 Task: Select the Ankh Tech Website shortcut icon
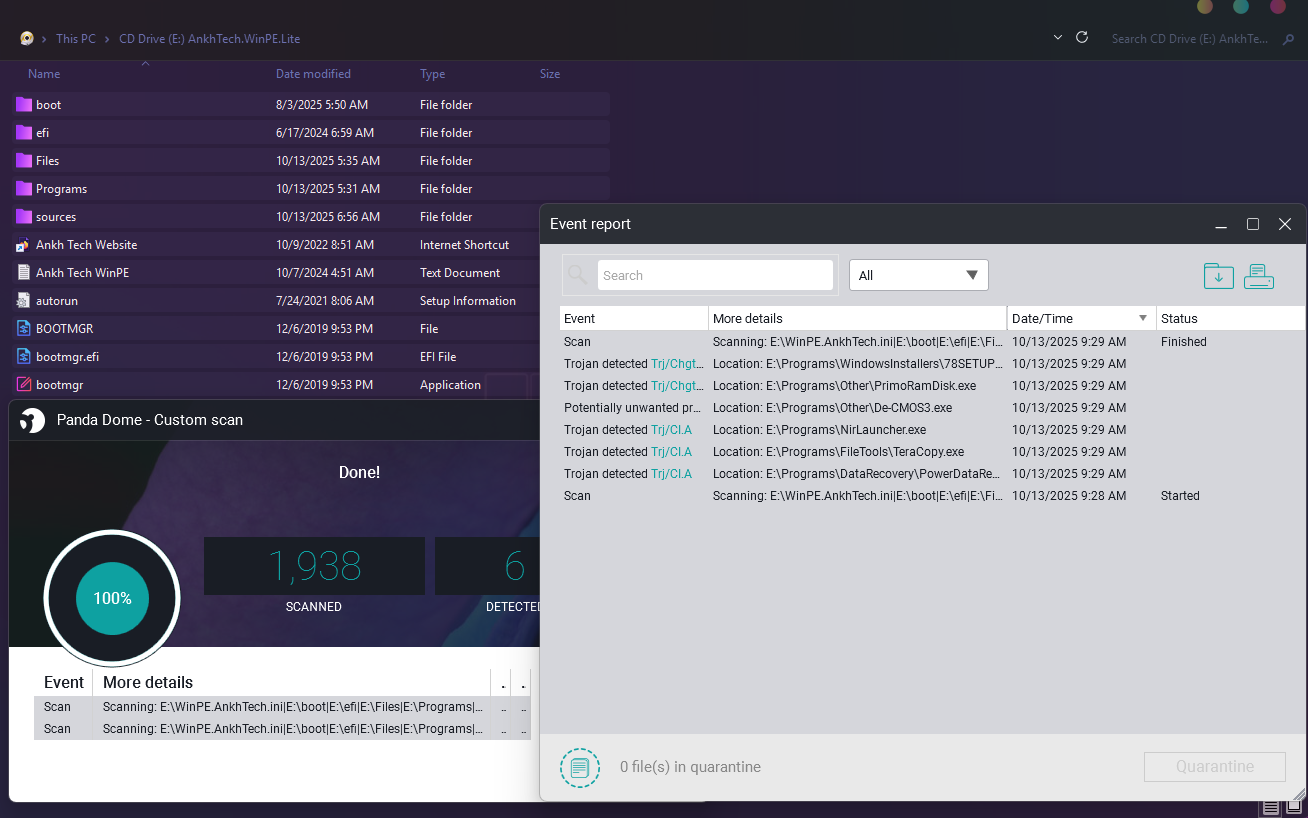tap(24, 244)
